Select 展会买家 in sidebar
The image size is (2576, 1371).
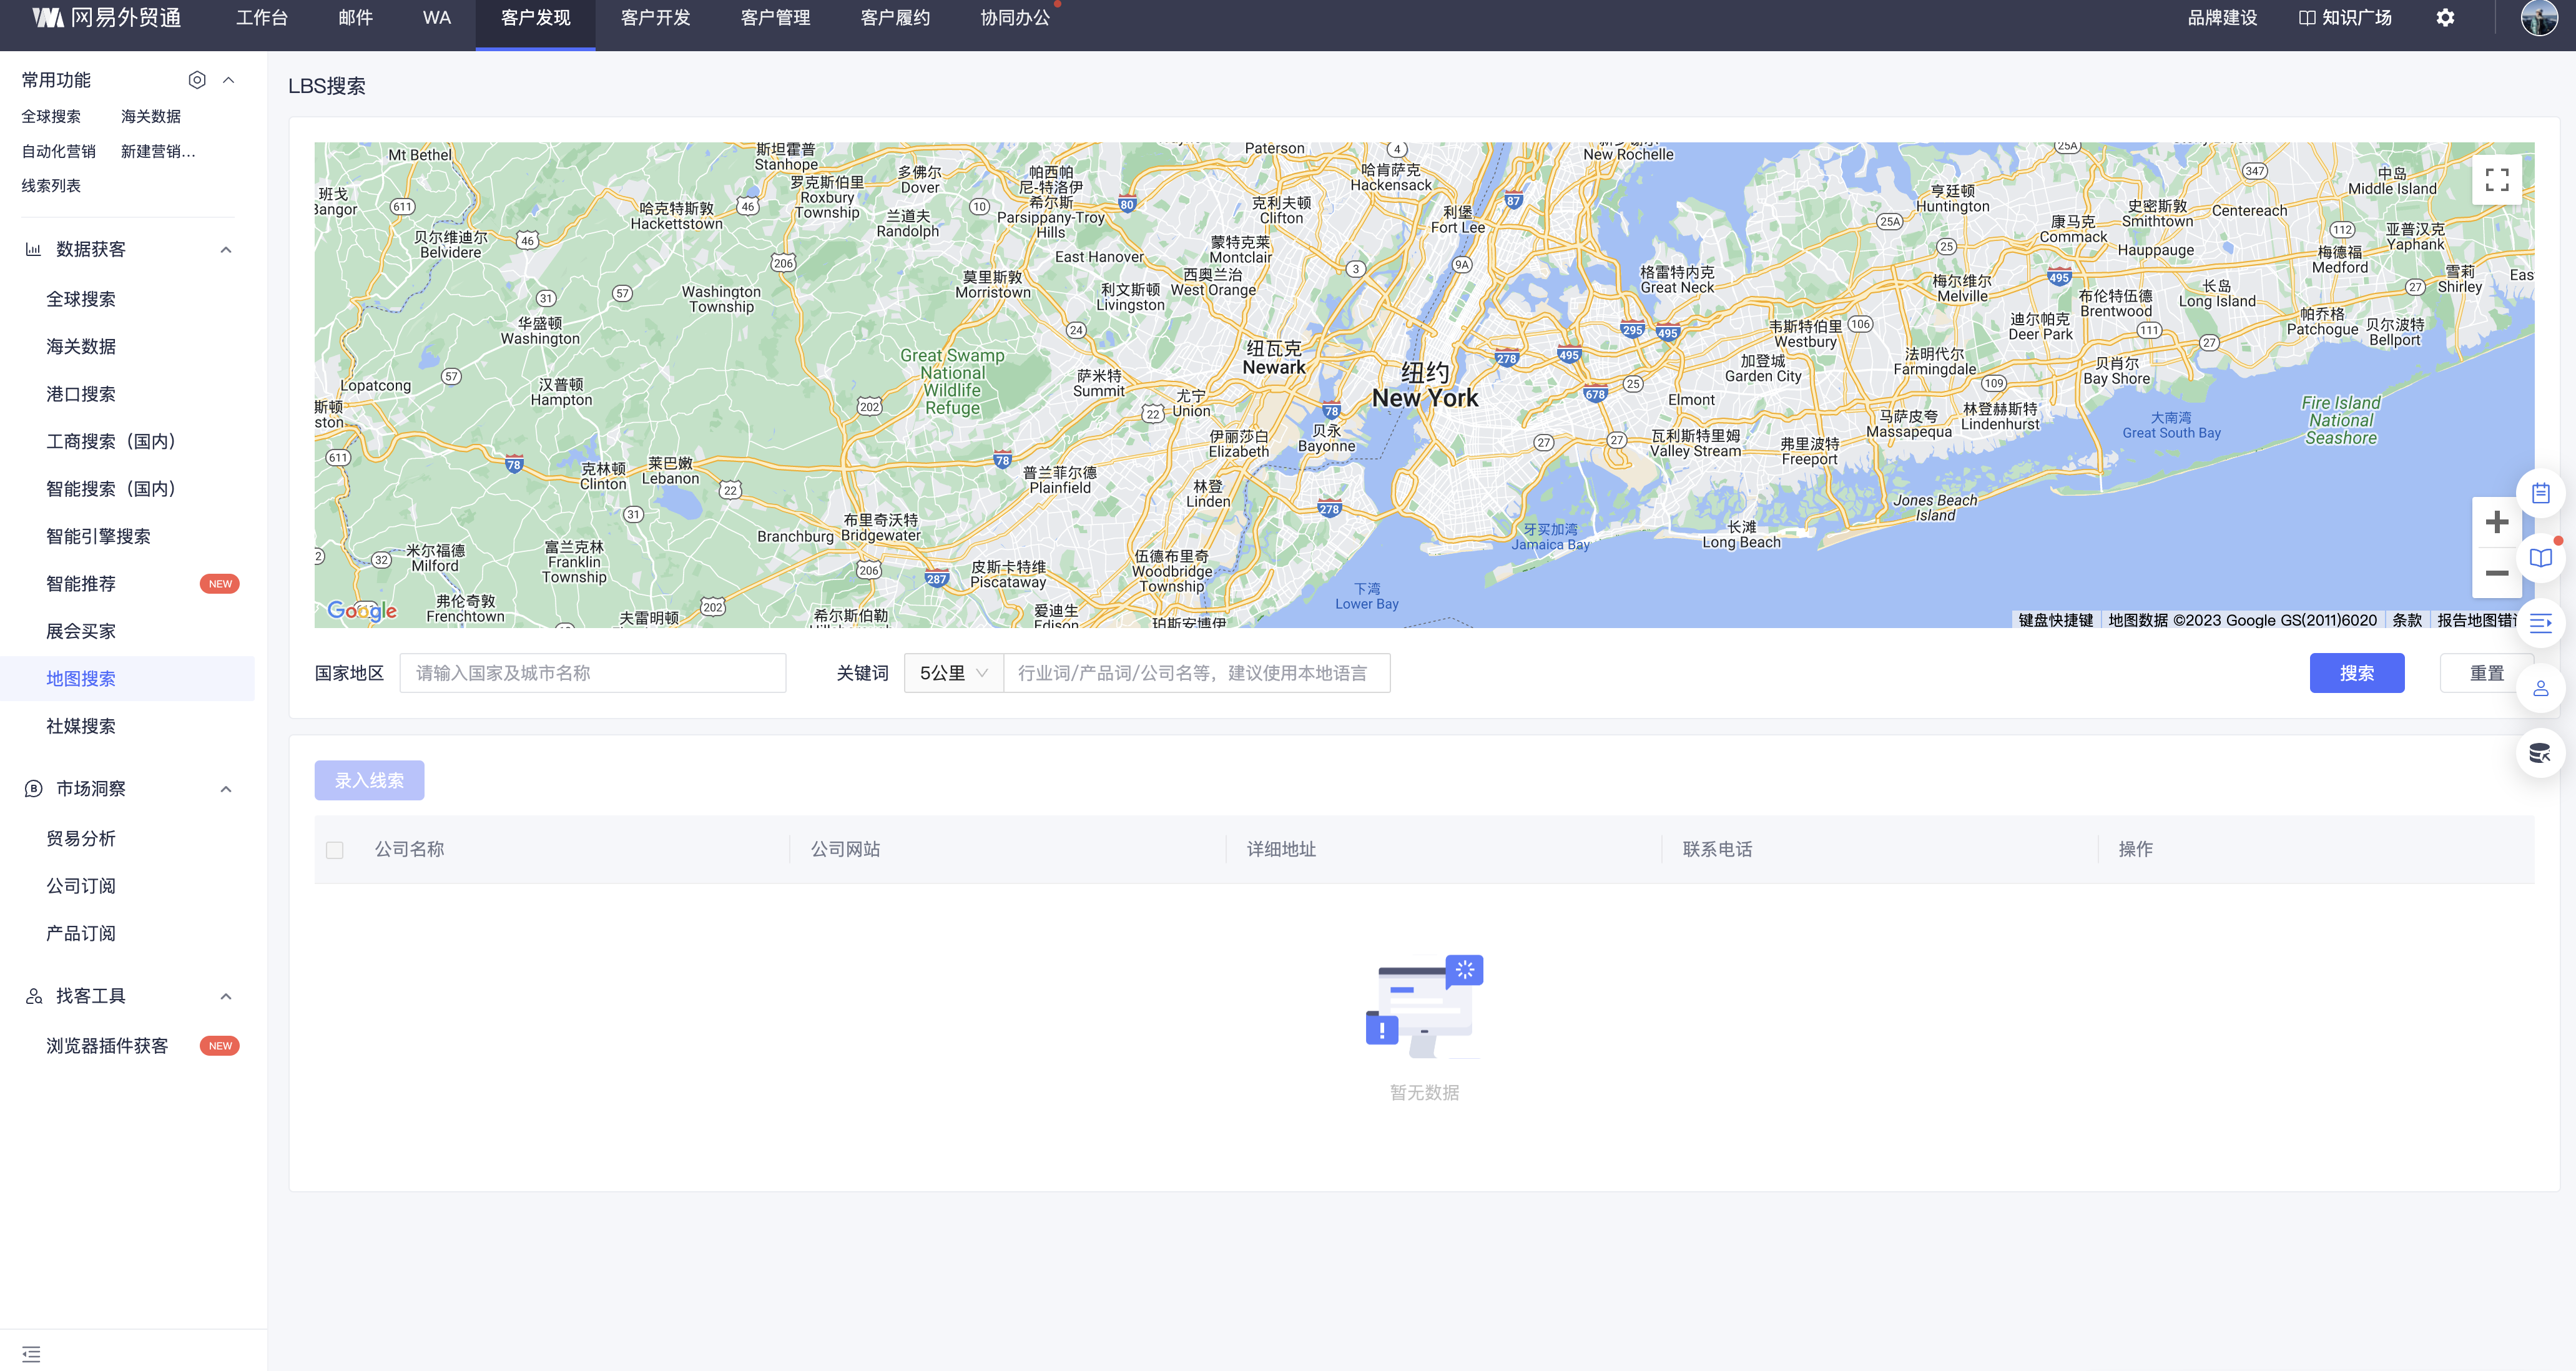81,631
